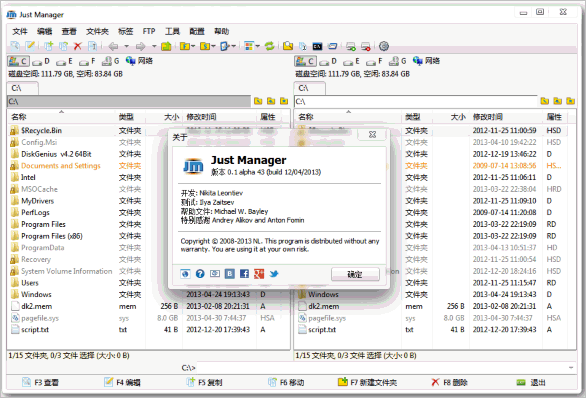Click F7 新建文件夹 button at bottom
The image size is (586, 398).
tap(367, 382)
